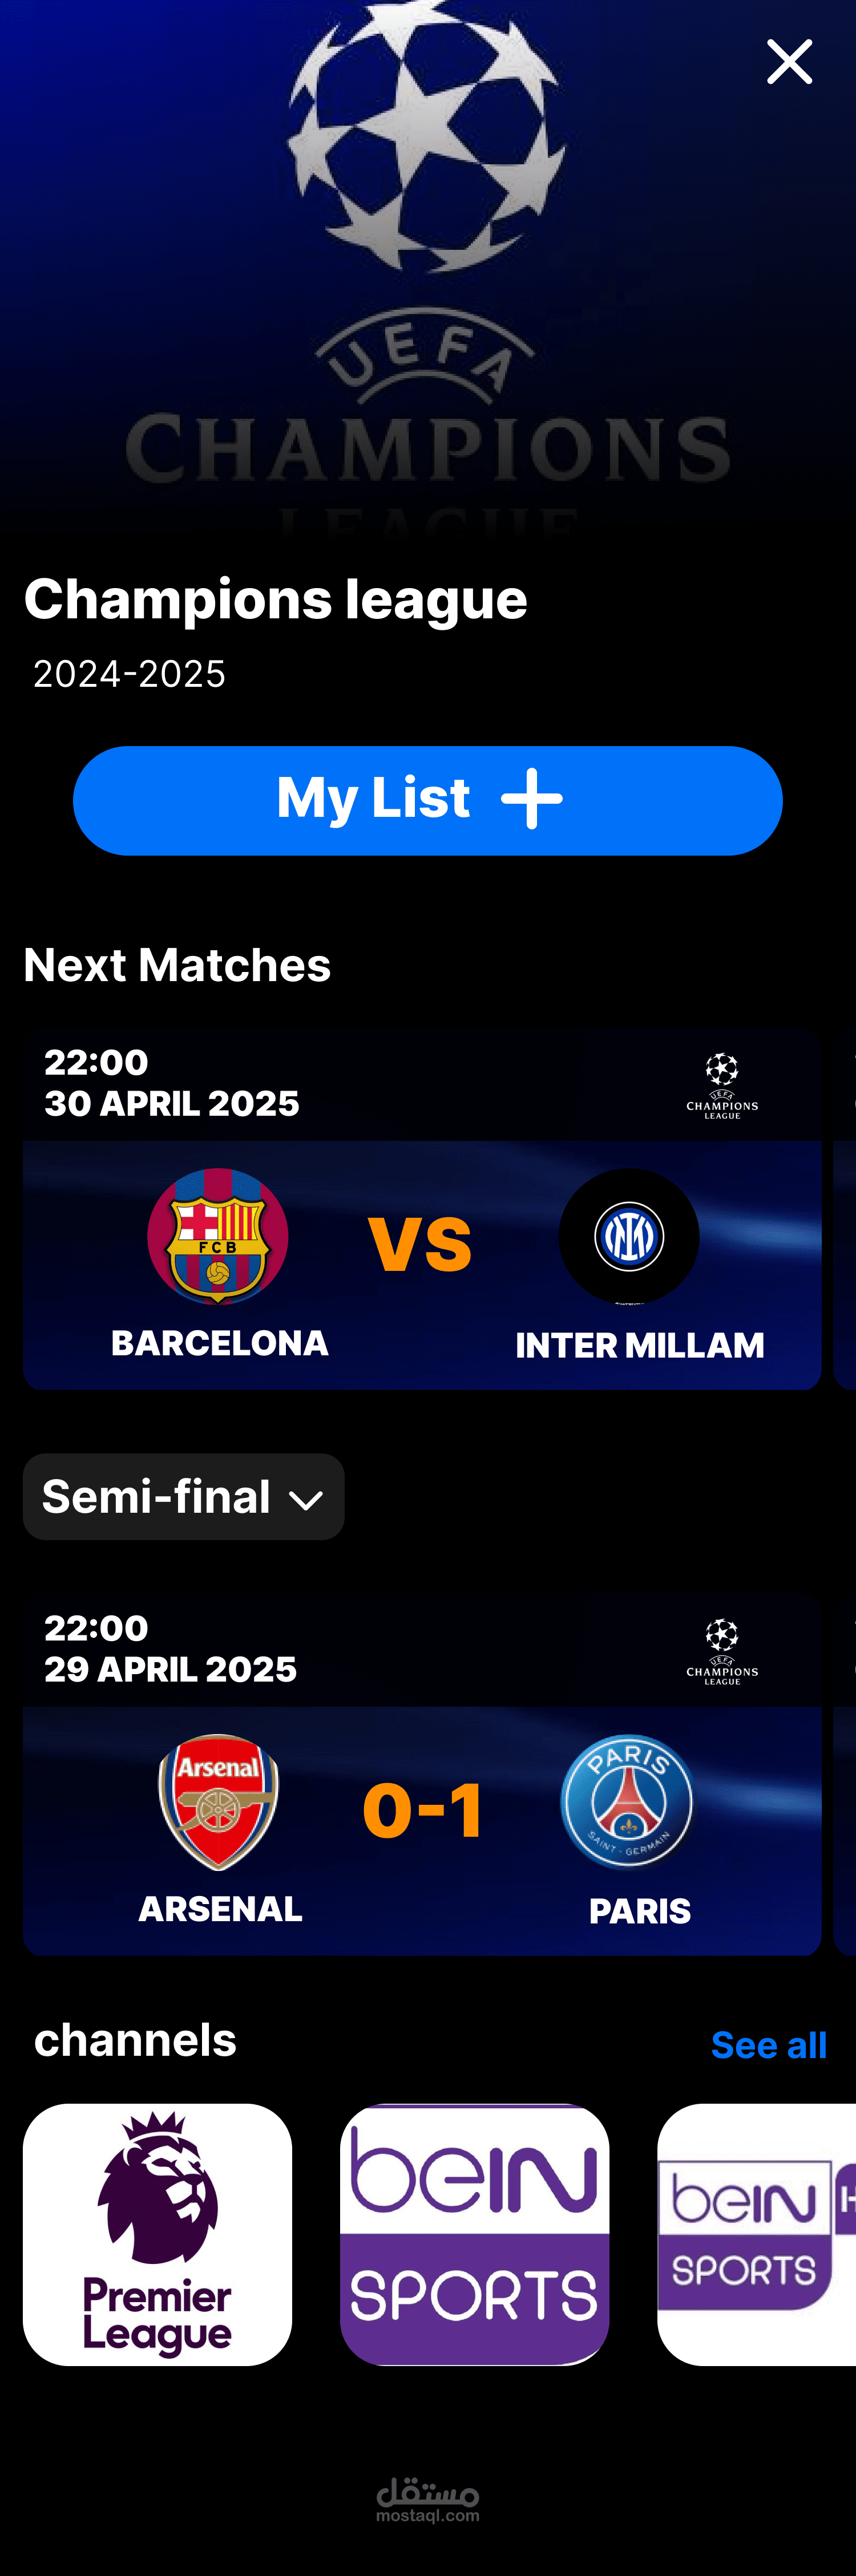Close the Champions league details screen
The width and height of the screenshot is (856, 2576).
[x=789, y=62]
